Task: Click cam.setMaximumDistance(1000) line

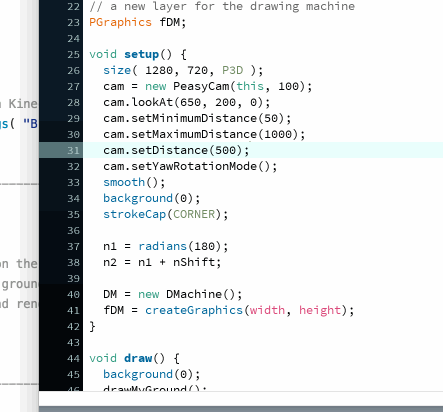Action: point(204,134)
